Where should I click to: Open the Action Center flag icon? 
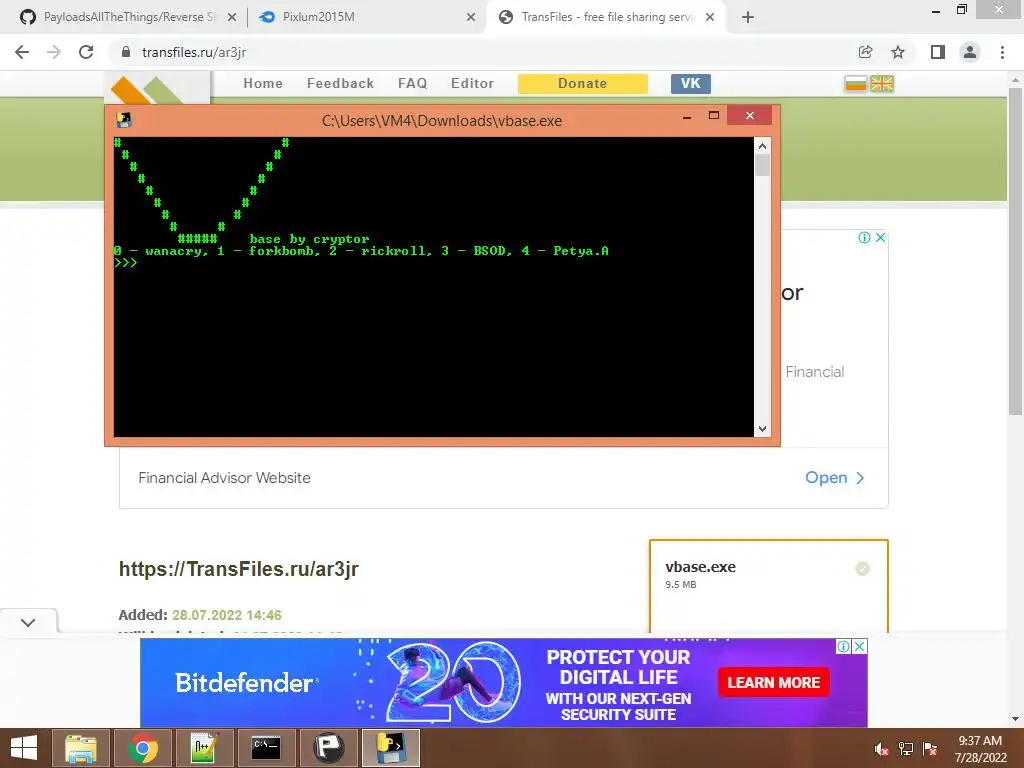[930, 749]
